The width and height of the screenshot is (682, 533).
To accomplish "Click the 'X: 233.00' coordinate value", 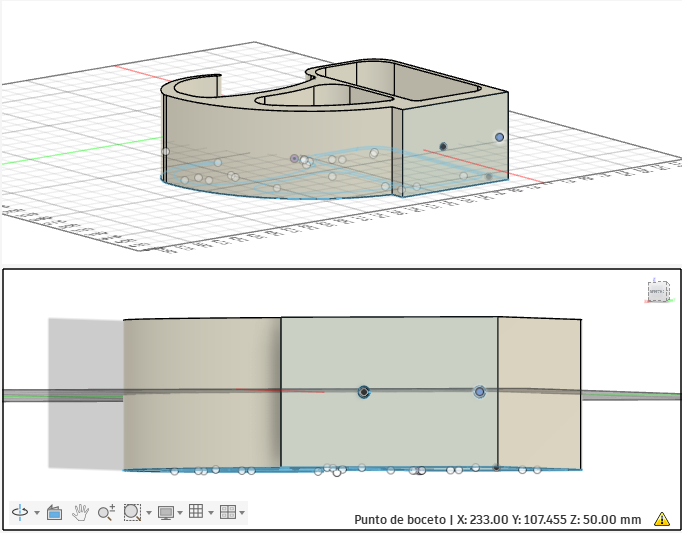I will coord(482,520).
